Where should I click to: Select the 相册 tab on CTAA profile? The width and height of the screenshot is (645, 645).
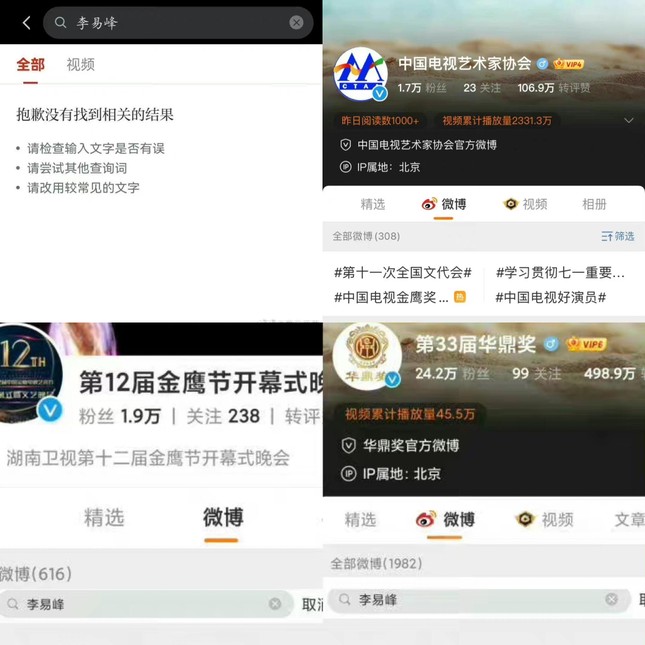(594, 204)
